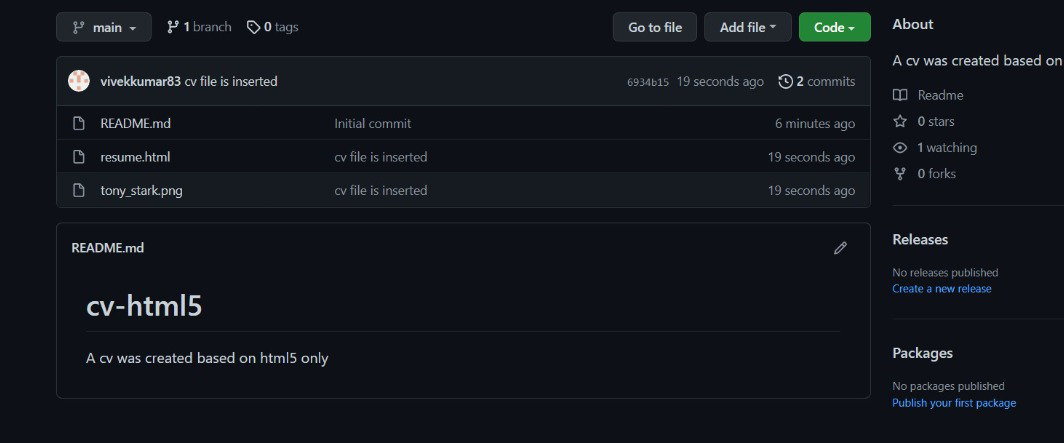Click the star icon in About
The image size is (1064, 443).
click(x=900, y=121)
